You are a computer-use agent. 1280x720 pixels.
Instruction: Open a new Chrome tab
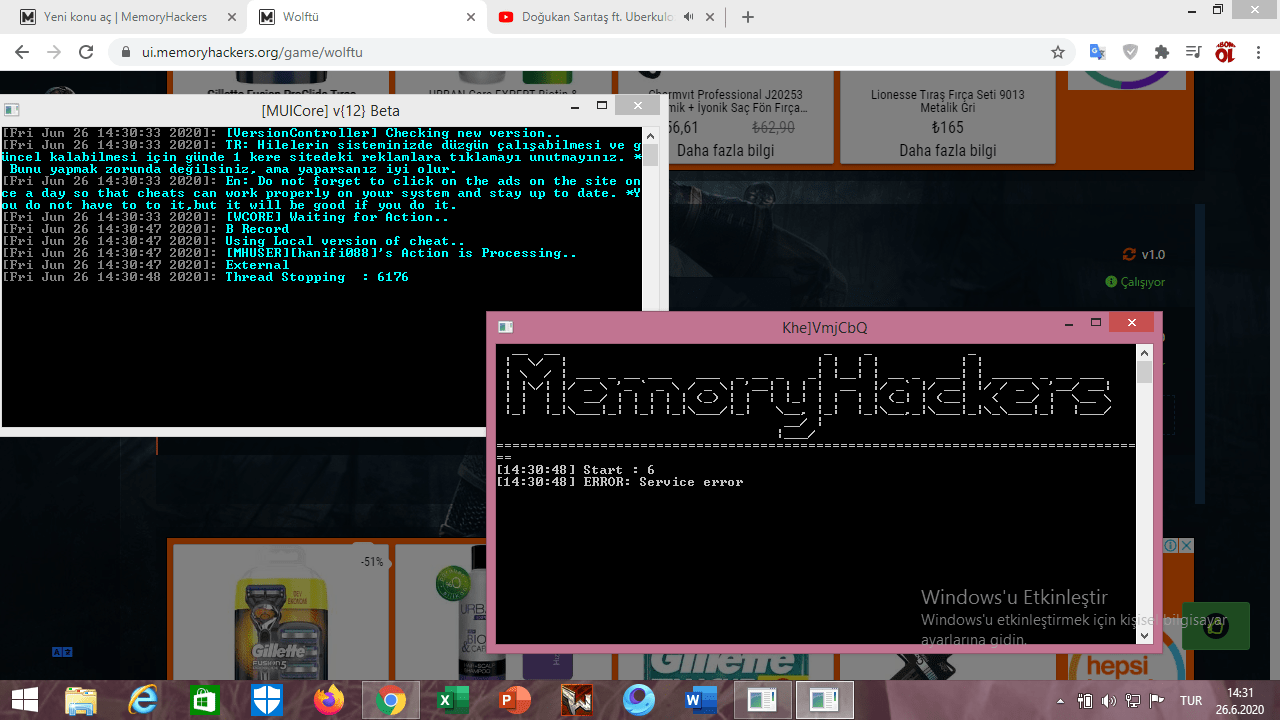[x=748, y=17]
